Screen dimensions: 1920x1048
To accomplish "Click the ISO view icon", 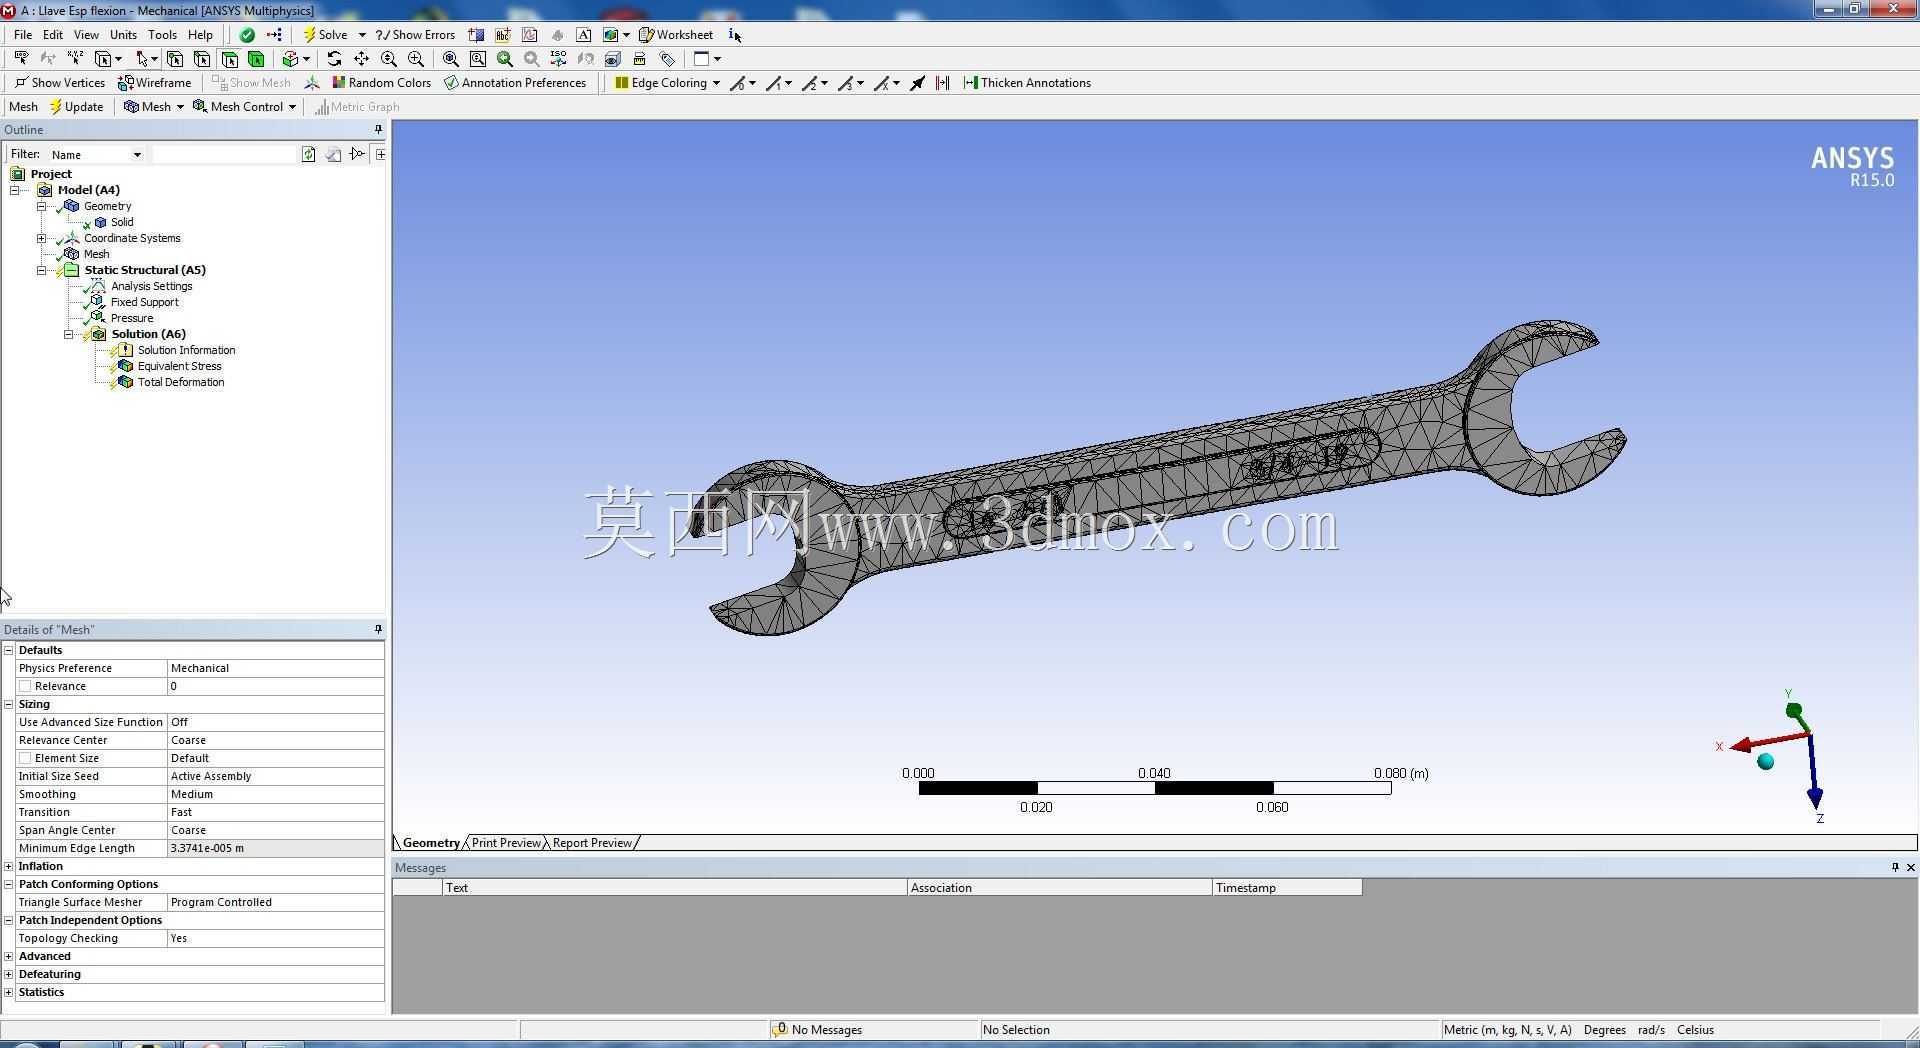I will (558, 59).
